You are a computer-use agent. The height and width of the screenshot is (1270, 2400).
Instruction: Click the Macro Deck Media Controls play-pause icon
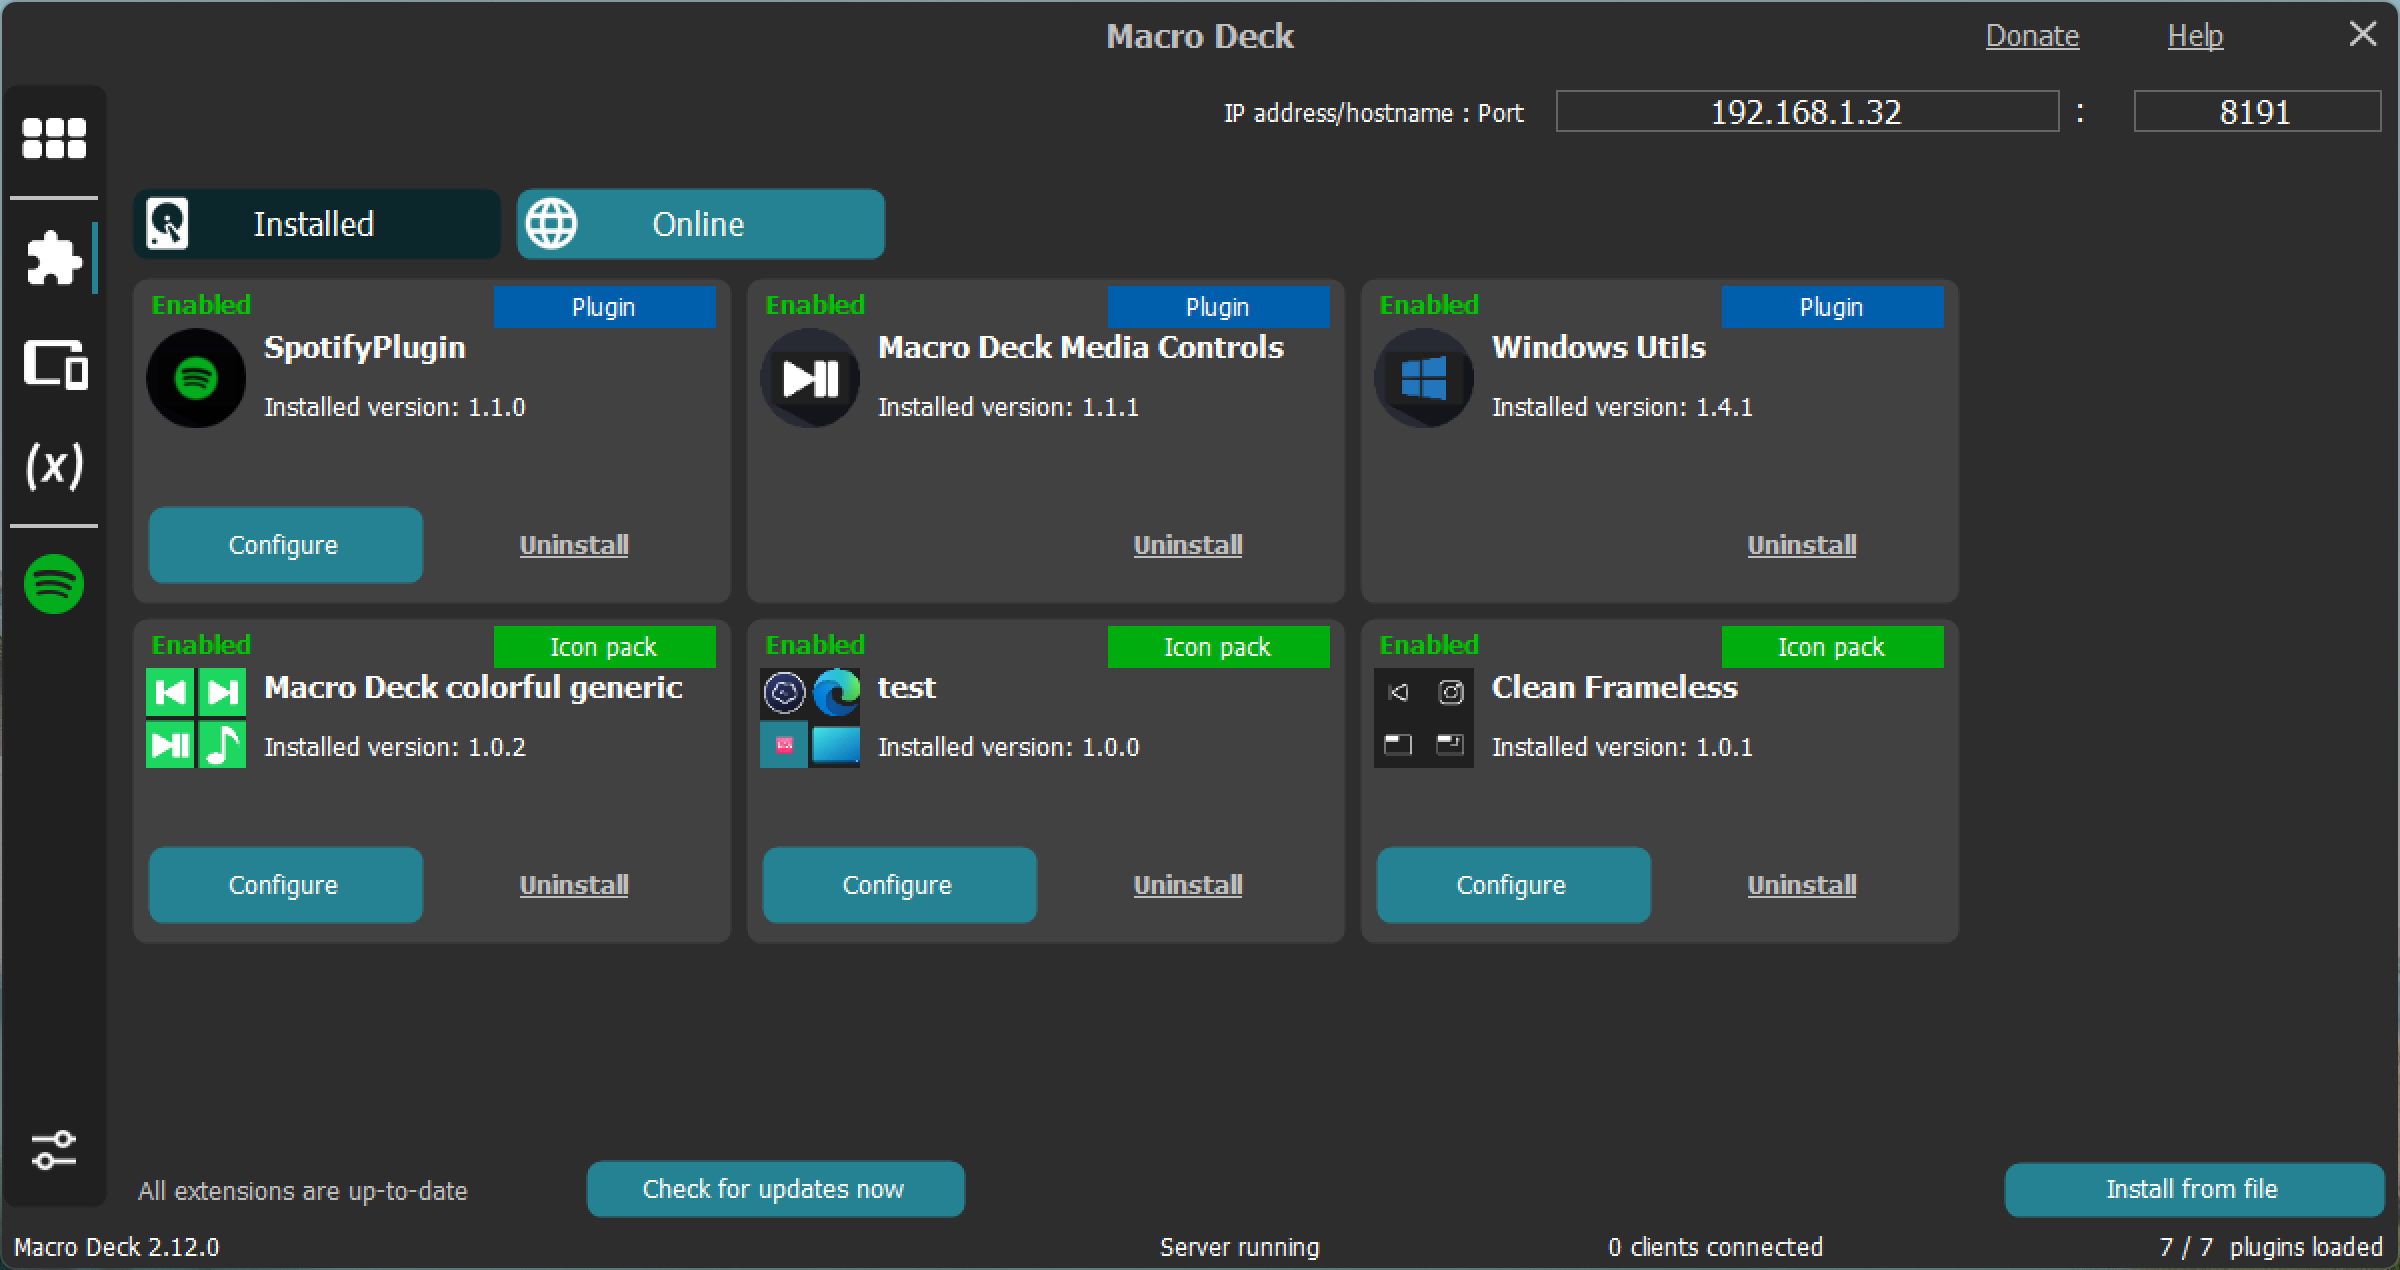pyautogui.click(x=810, y=379)
